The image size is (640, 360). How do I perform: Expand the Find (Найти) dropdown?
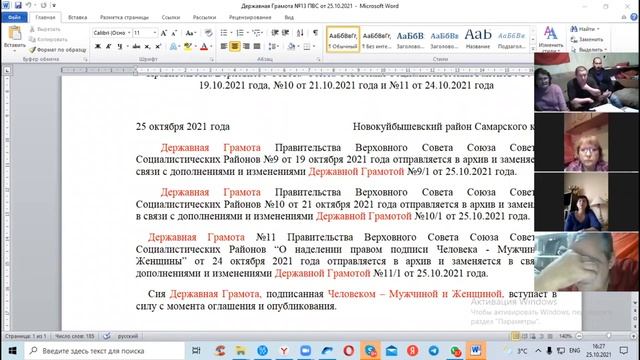tap(598, 29)
